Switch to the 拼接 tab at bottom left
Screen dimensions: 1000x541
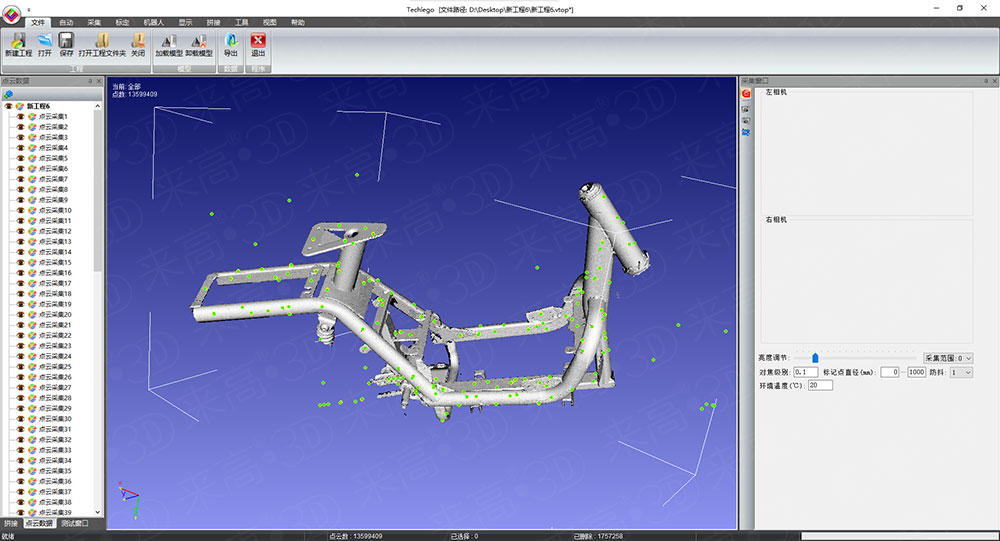(x=11, y=523)
